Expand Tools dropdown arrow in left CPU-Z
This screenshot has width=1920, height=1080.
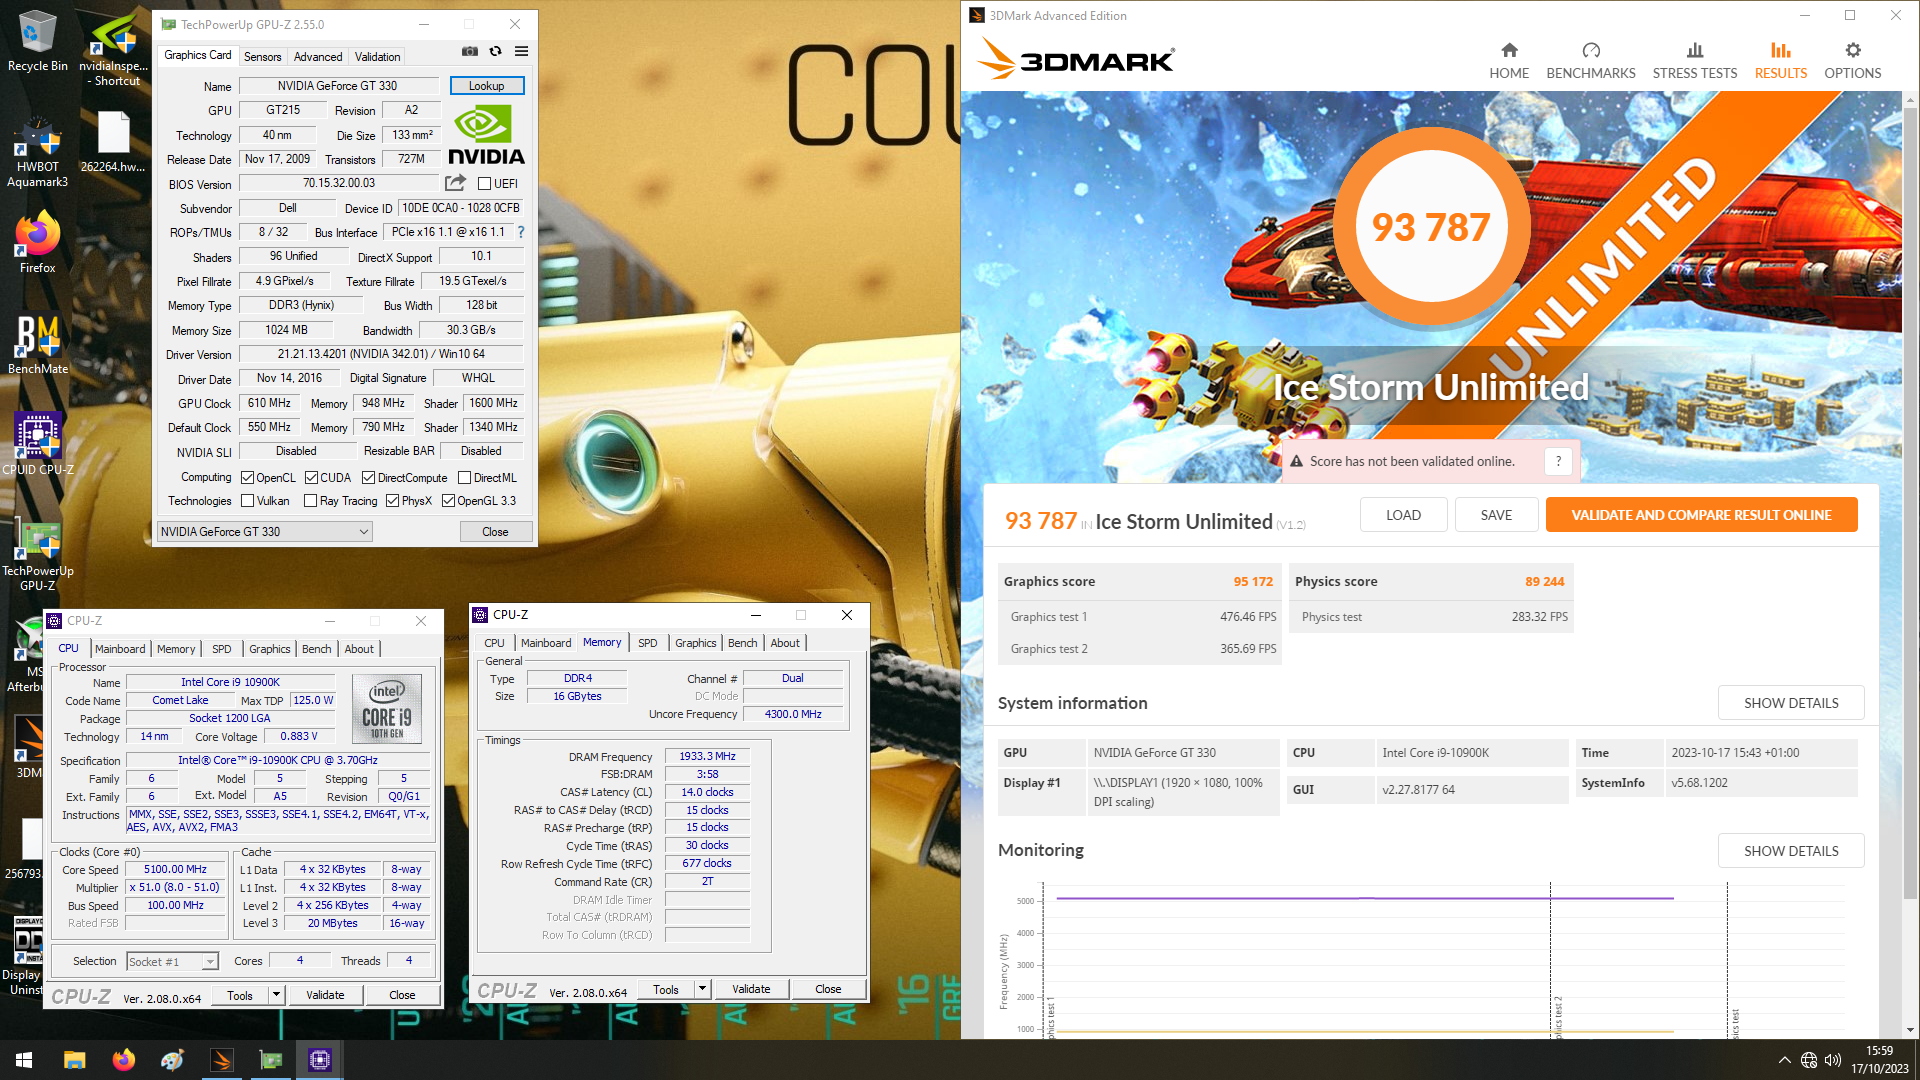tap(277, 995)
